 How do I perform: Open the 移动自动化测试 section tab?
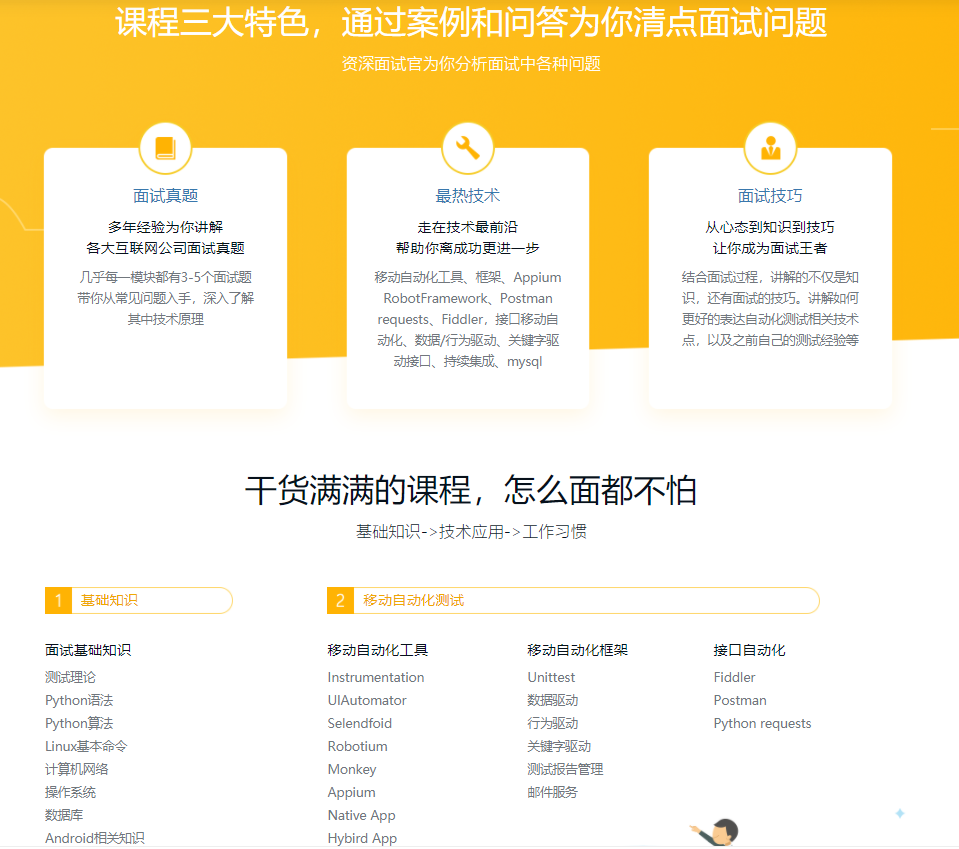point(413,600)
